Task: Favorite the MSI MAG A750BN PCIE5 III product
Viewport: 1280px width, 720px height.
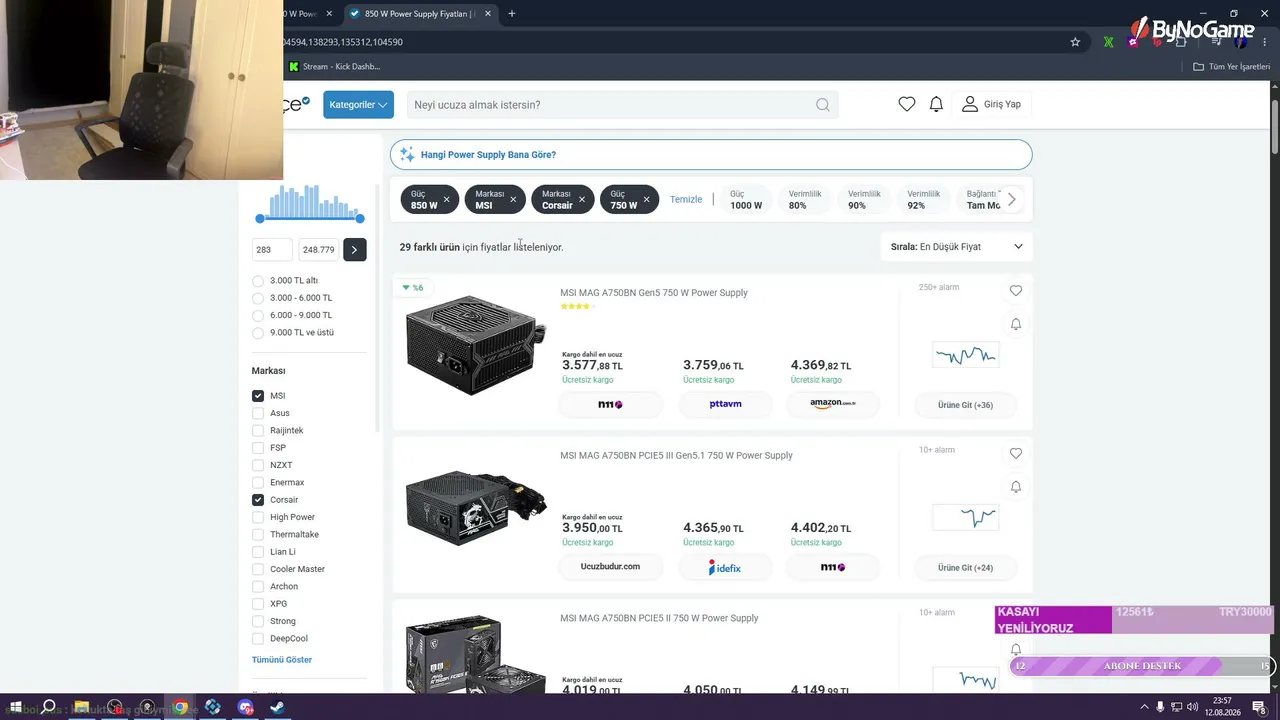Action: coord(1016,454)
